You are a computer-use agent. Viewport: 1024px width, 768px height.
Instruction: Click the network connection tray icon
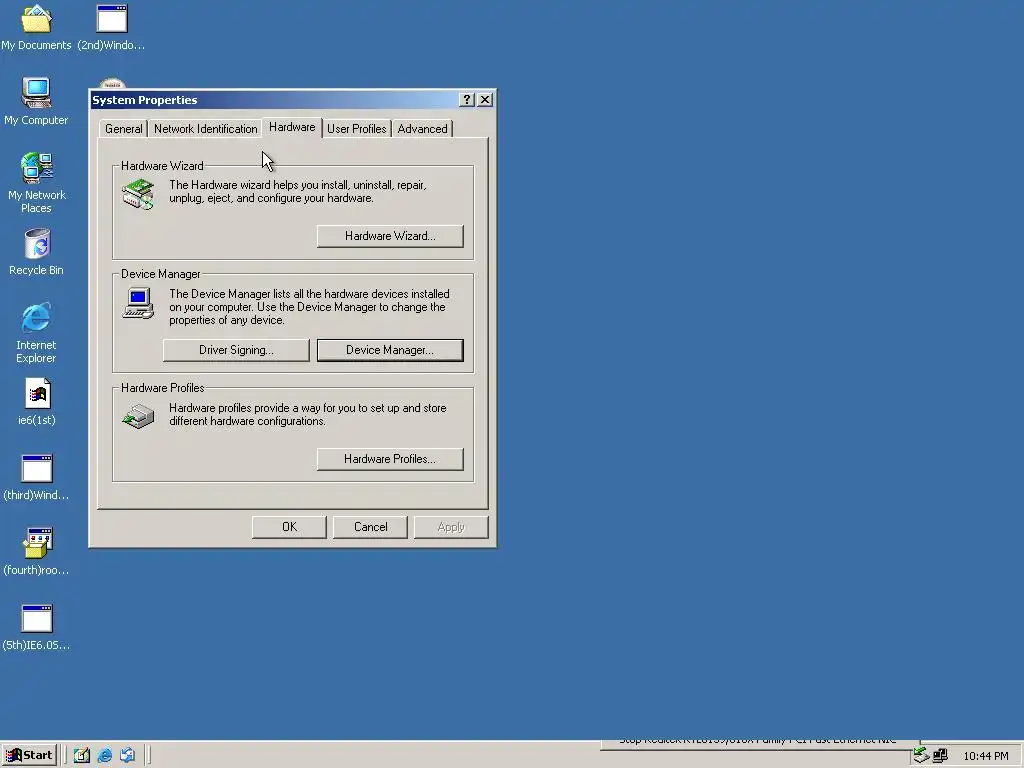pyautogui.click(x=940, y=756)
